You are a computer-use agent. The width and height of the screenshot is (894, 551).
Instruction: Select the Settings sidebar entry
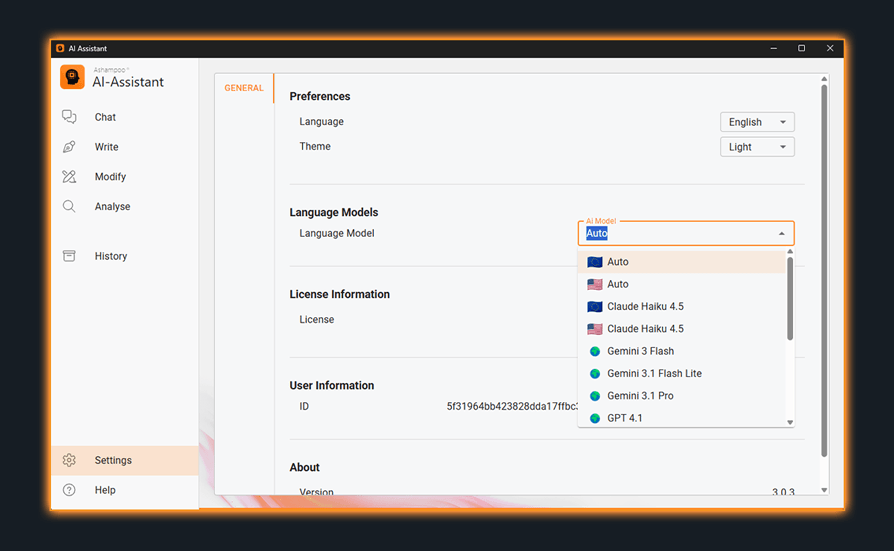pyautogui.click(x=125, y=460)
